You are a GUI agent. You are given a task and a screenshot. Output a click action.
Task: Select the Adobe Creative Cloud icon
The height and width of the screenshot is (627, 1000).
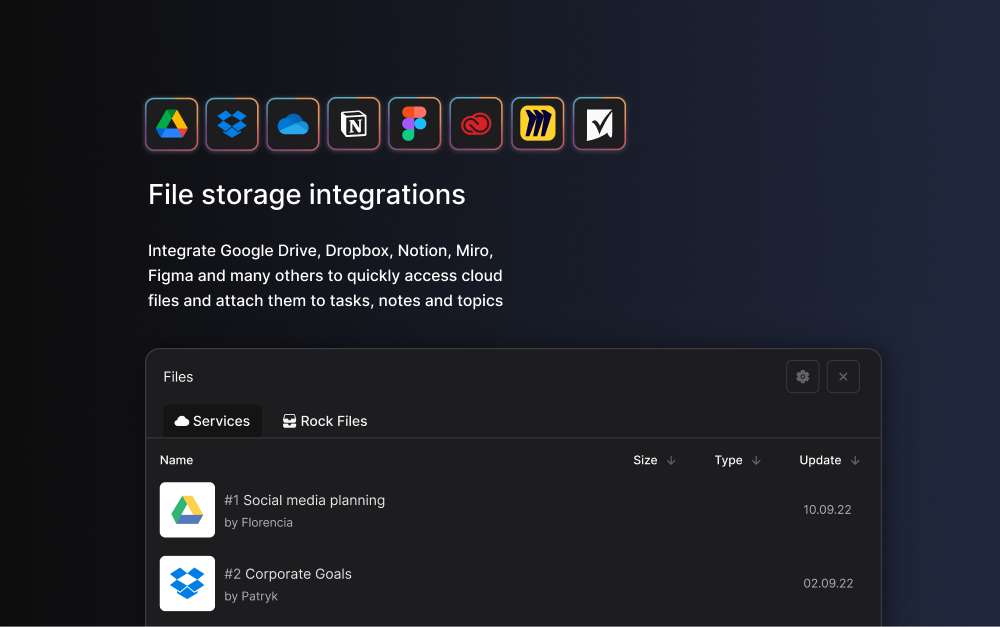[x=476, y=124]
